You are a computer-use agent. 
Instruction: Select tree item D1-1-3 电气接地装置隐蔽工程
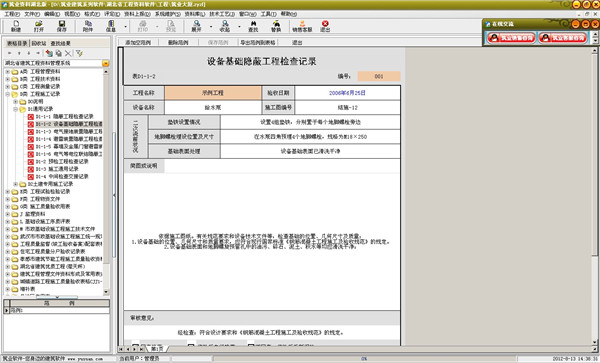69,132
